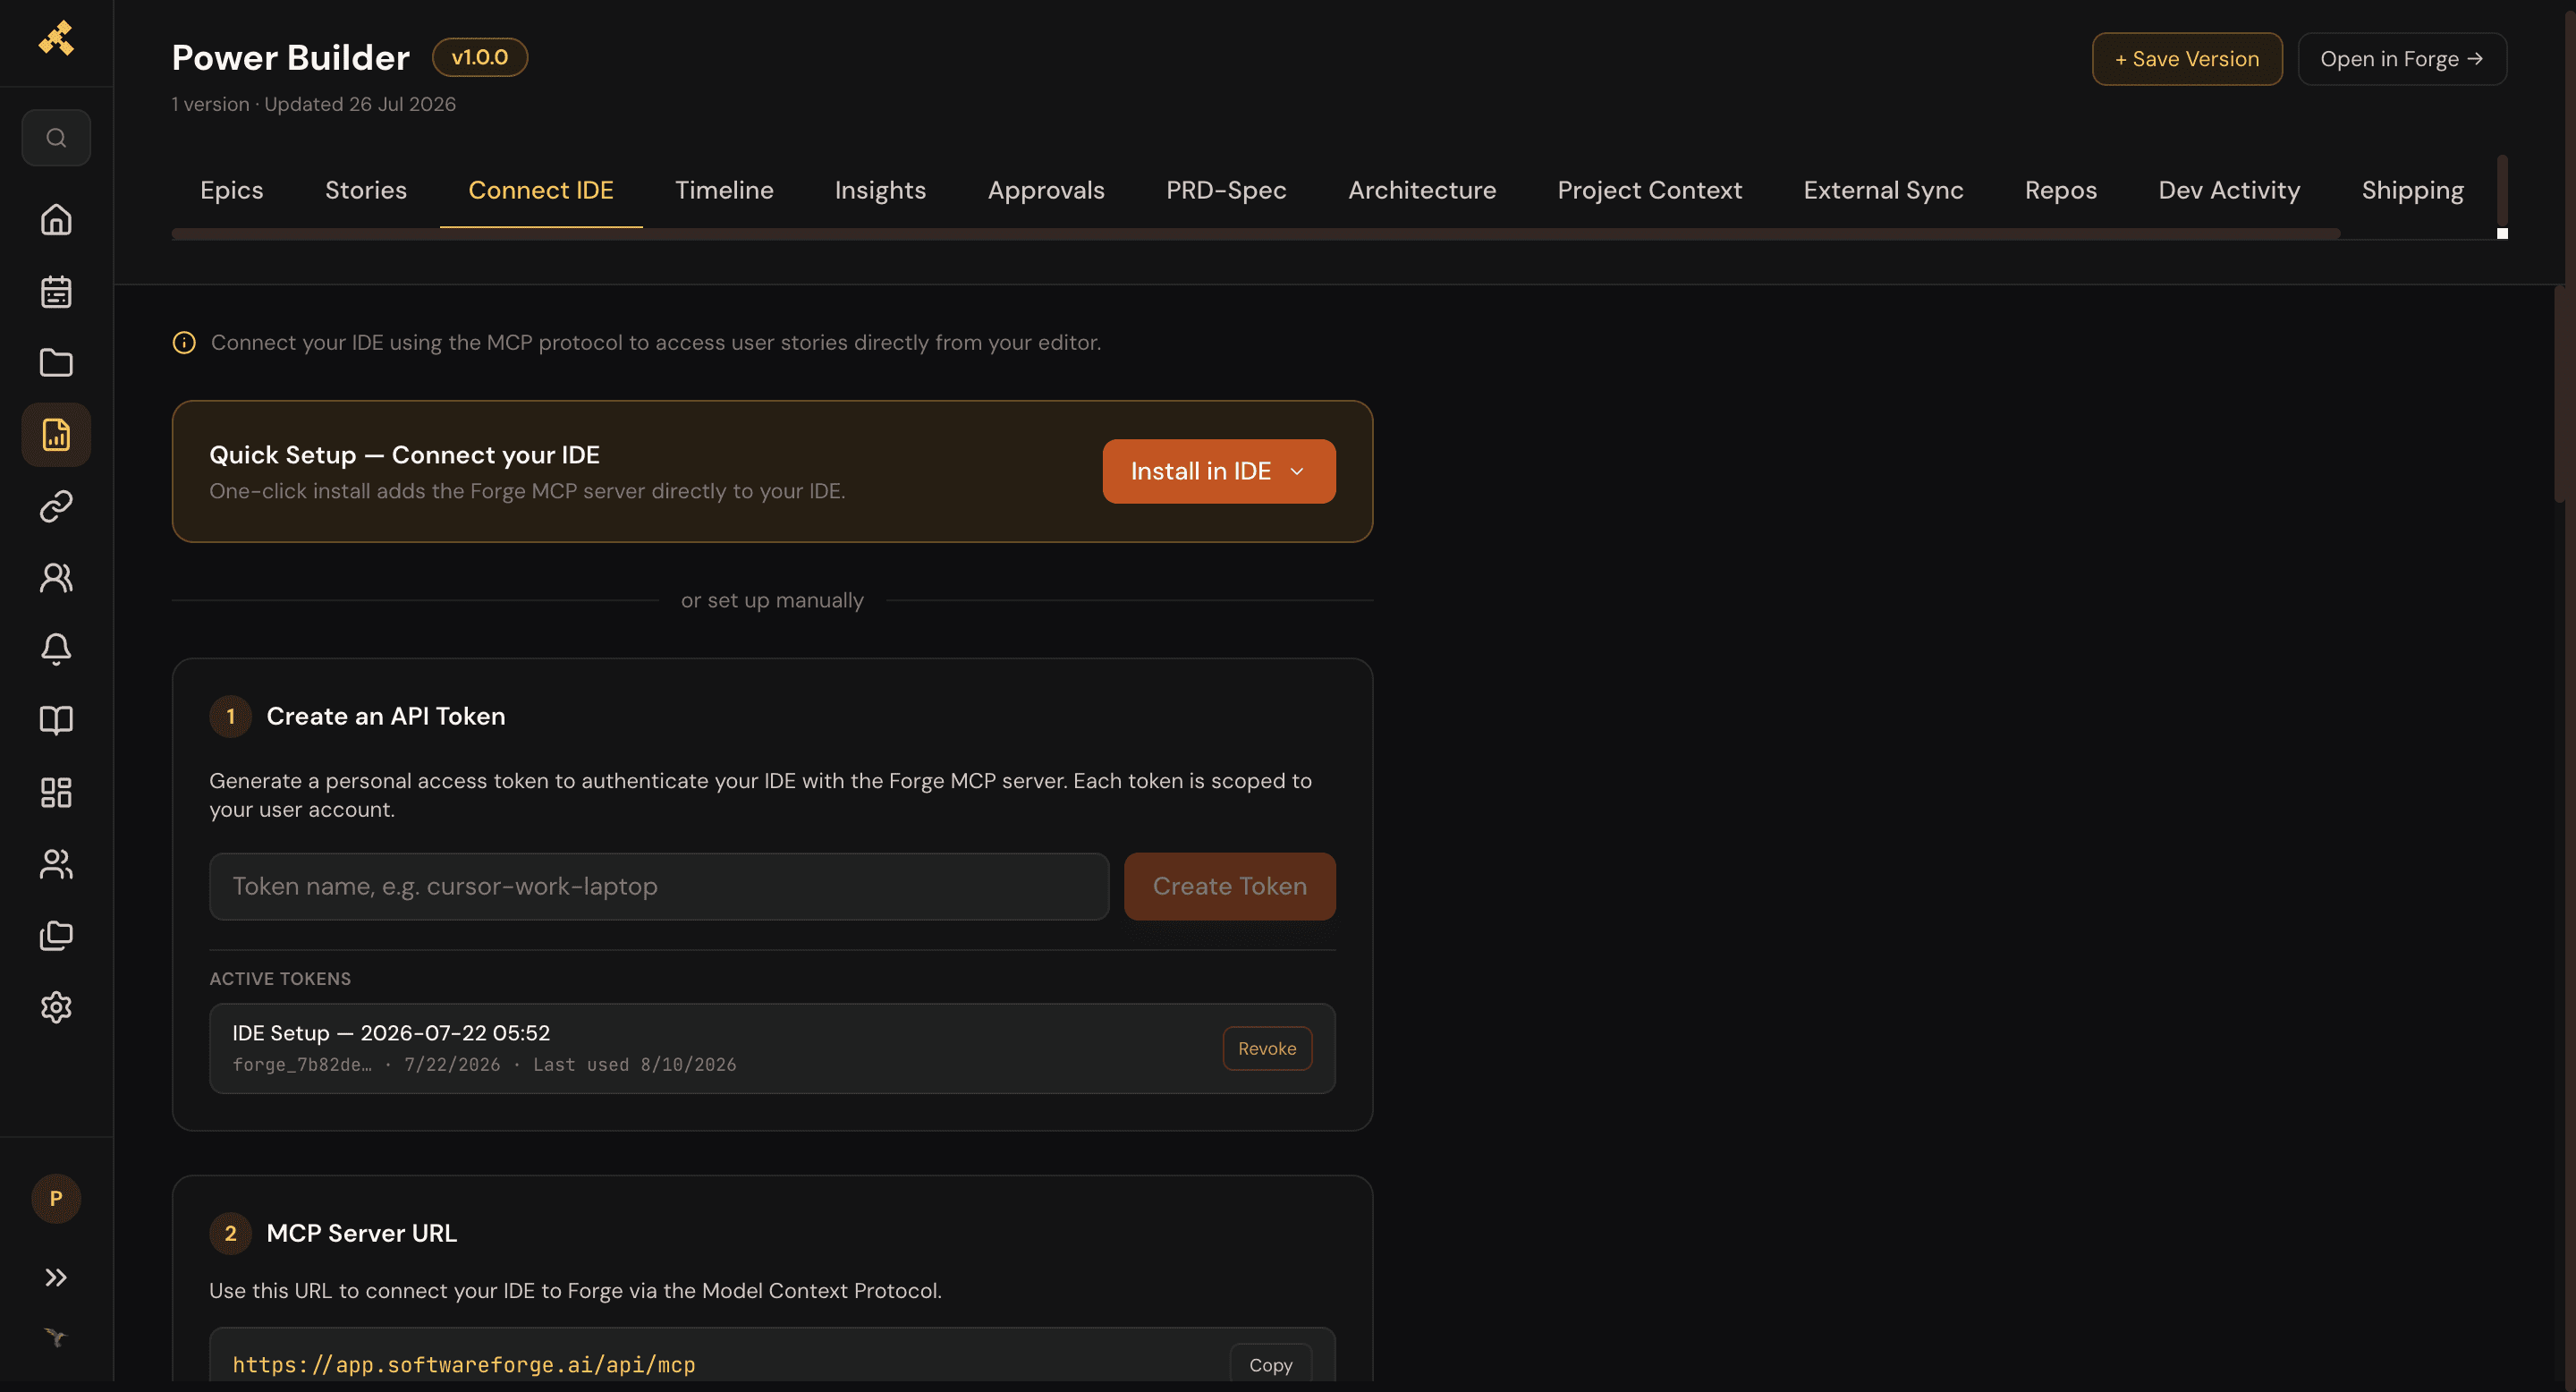Switch to the Epics tab
Screen dimensions: 2576x1392
(231, 190)
